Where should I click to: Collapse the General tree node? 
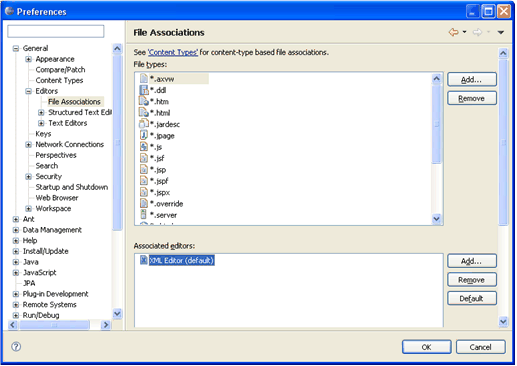pyautogui.click(x=16, y=48)
